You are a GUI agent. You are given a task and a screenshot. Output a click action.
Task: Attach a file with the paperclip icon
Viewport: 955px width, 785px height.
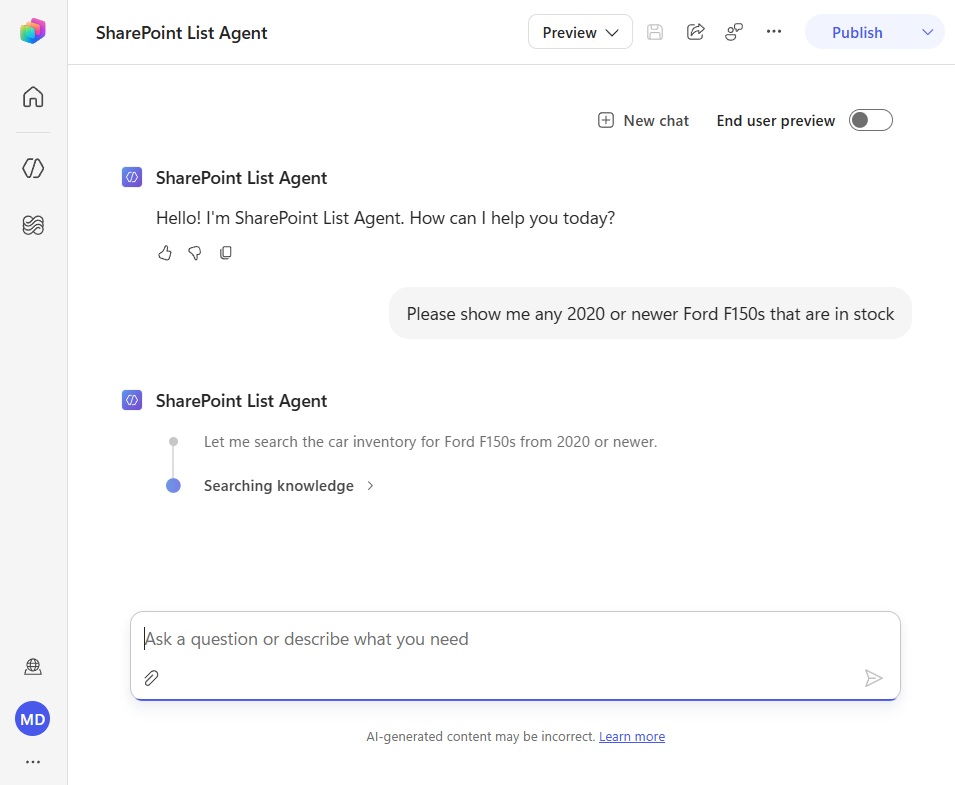coord(151,678)
